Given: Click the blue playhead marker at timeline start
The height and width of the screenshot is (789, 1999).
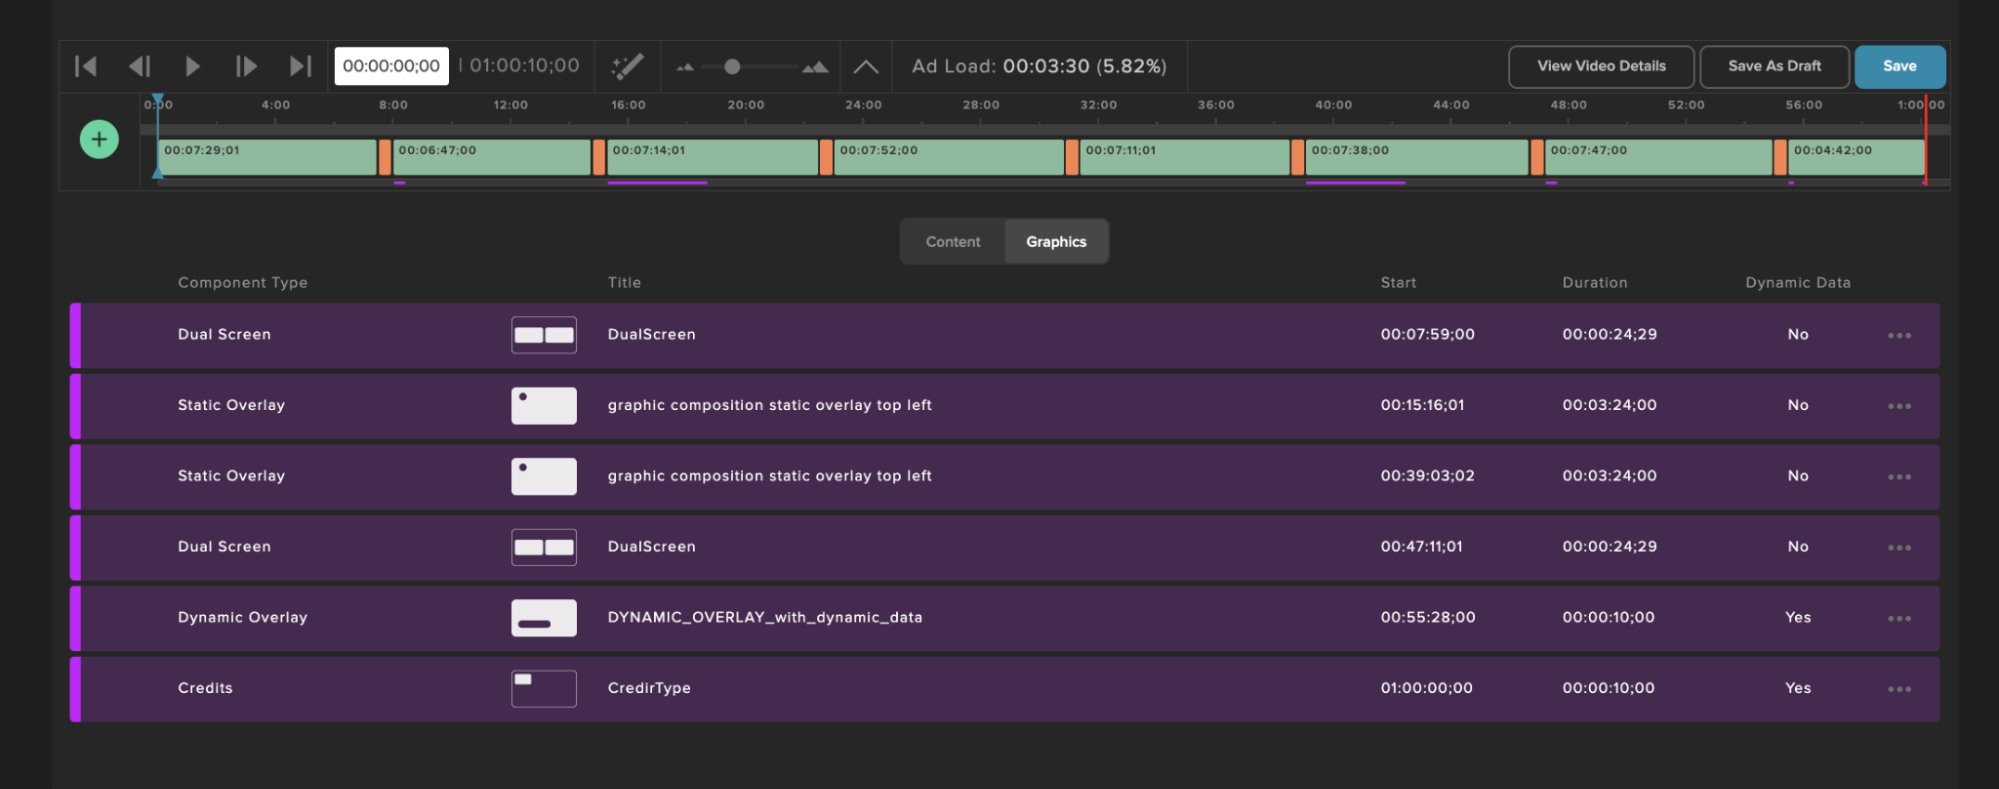Looking at the screenshot, I should 157,101.
